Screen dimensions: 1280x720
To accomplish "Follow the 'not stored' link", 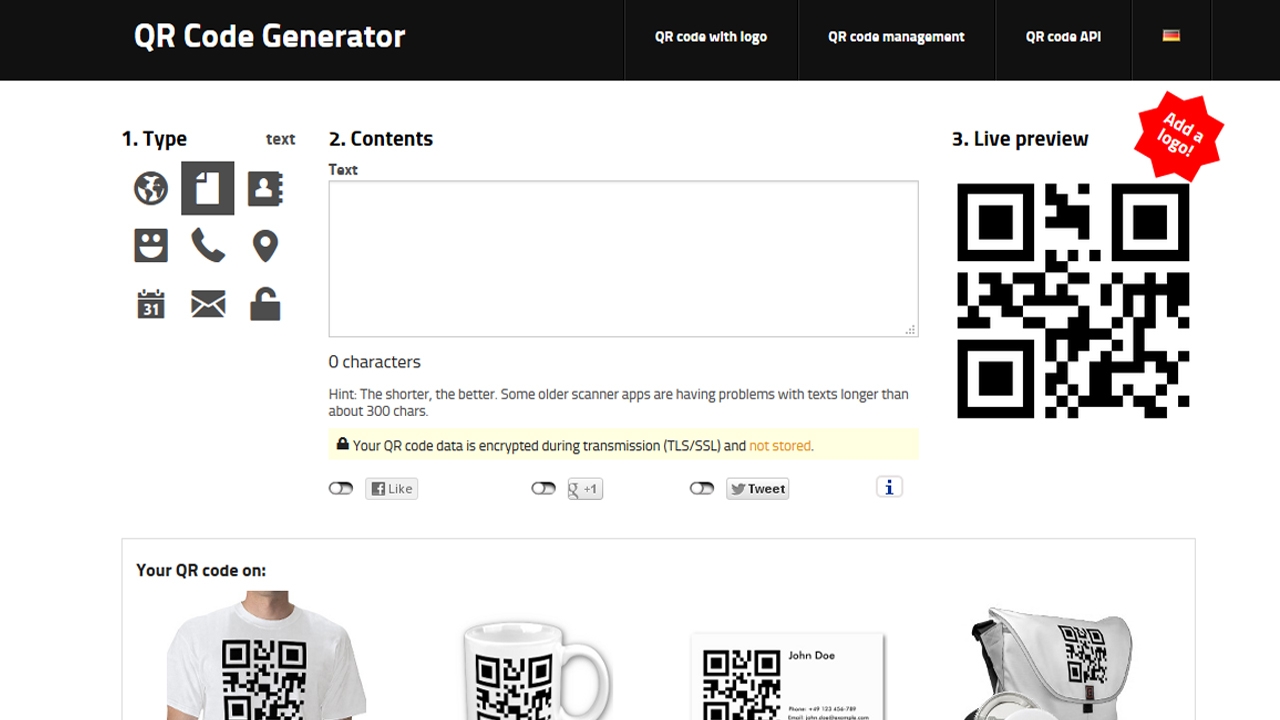I will (780, 446).
